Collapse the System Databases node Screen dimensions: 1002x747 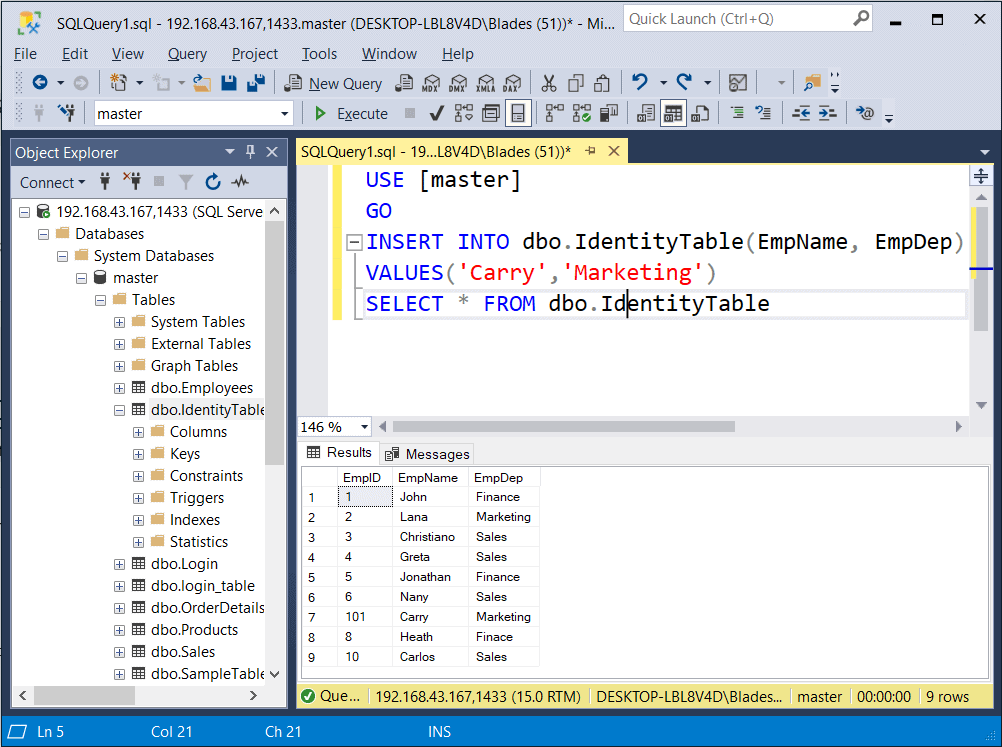(x=62, y=255)
